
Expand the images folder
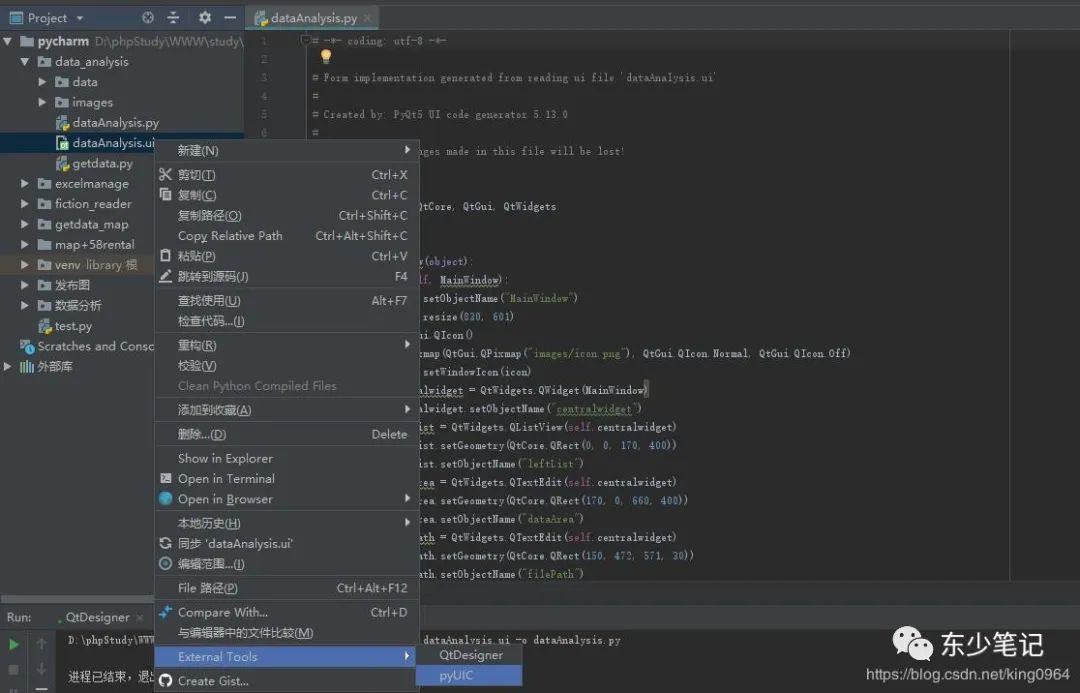point(42,102)
